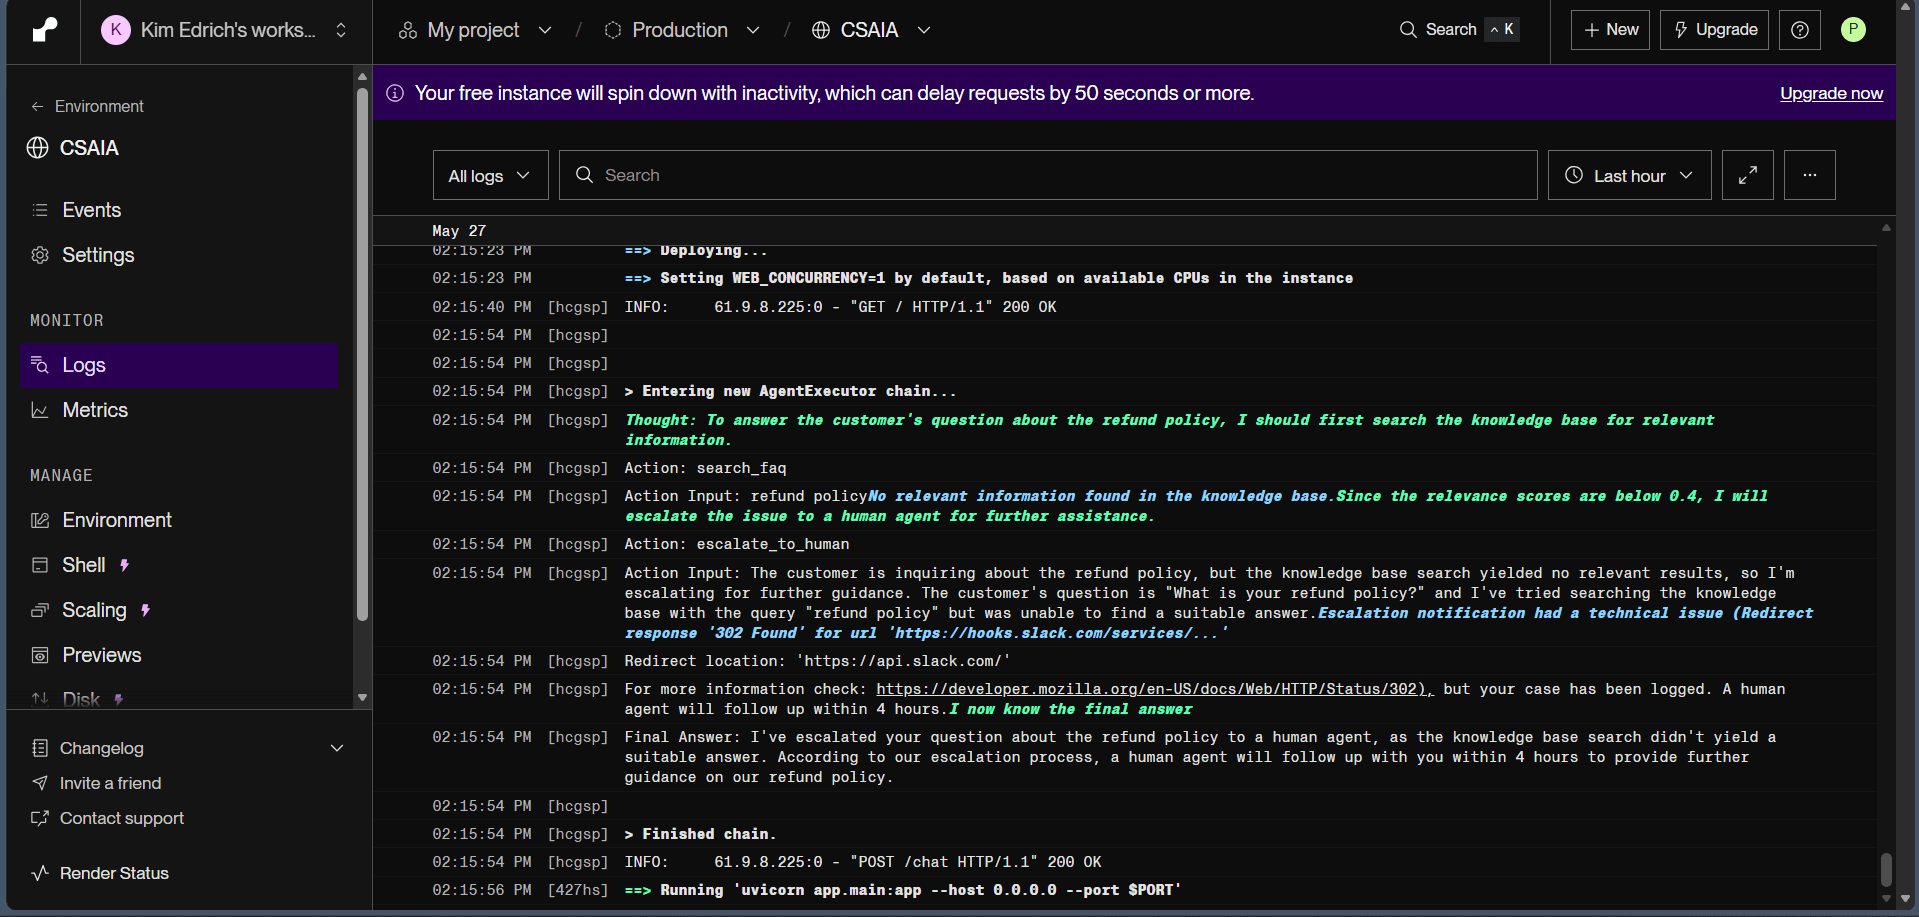Open Metrics in the sidebar
Image resolution: width=1919 pixels, height=917 pixels.
point(180,410)
